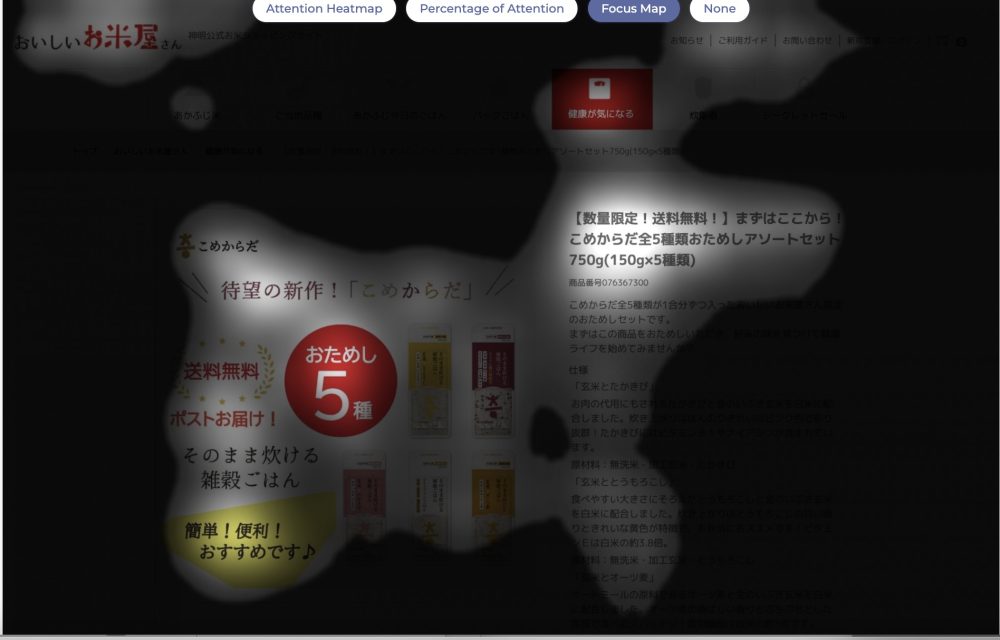This screenshot has height=640, width=1000.
Task: Click the 商品番号076367300 product number text
Action: (608, 283)
